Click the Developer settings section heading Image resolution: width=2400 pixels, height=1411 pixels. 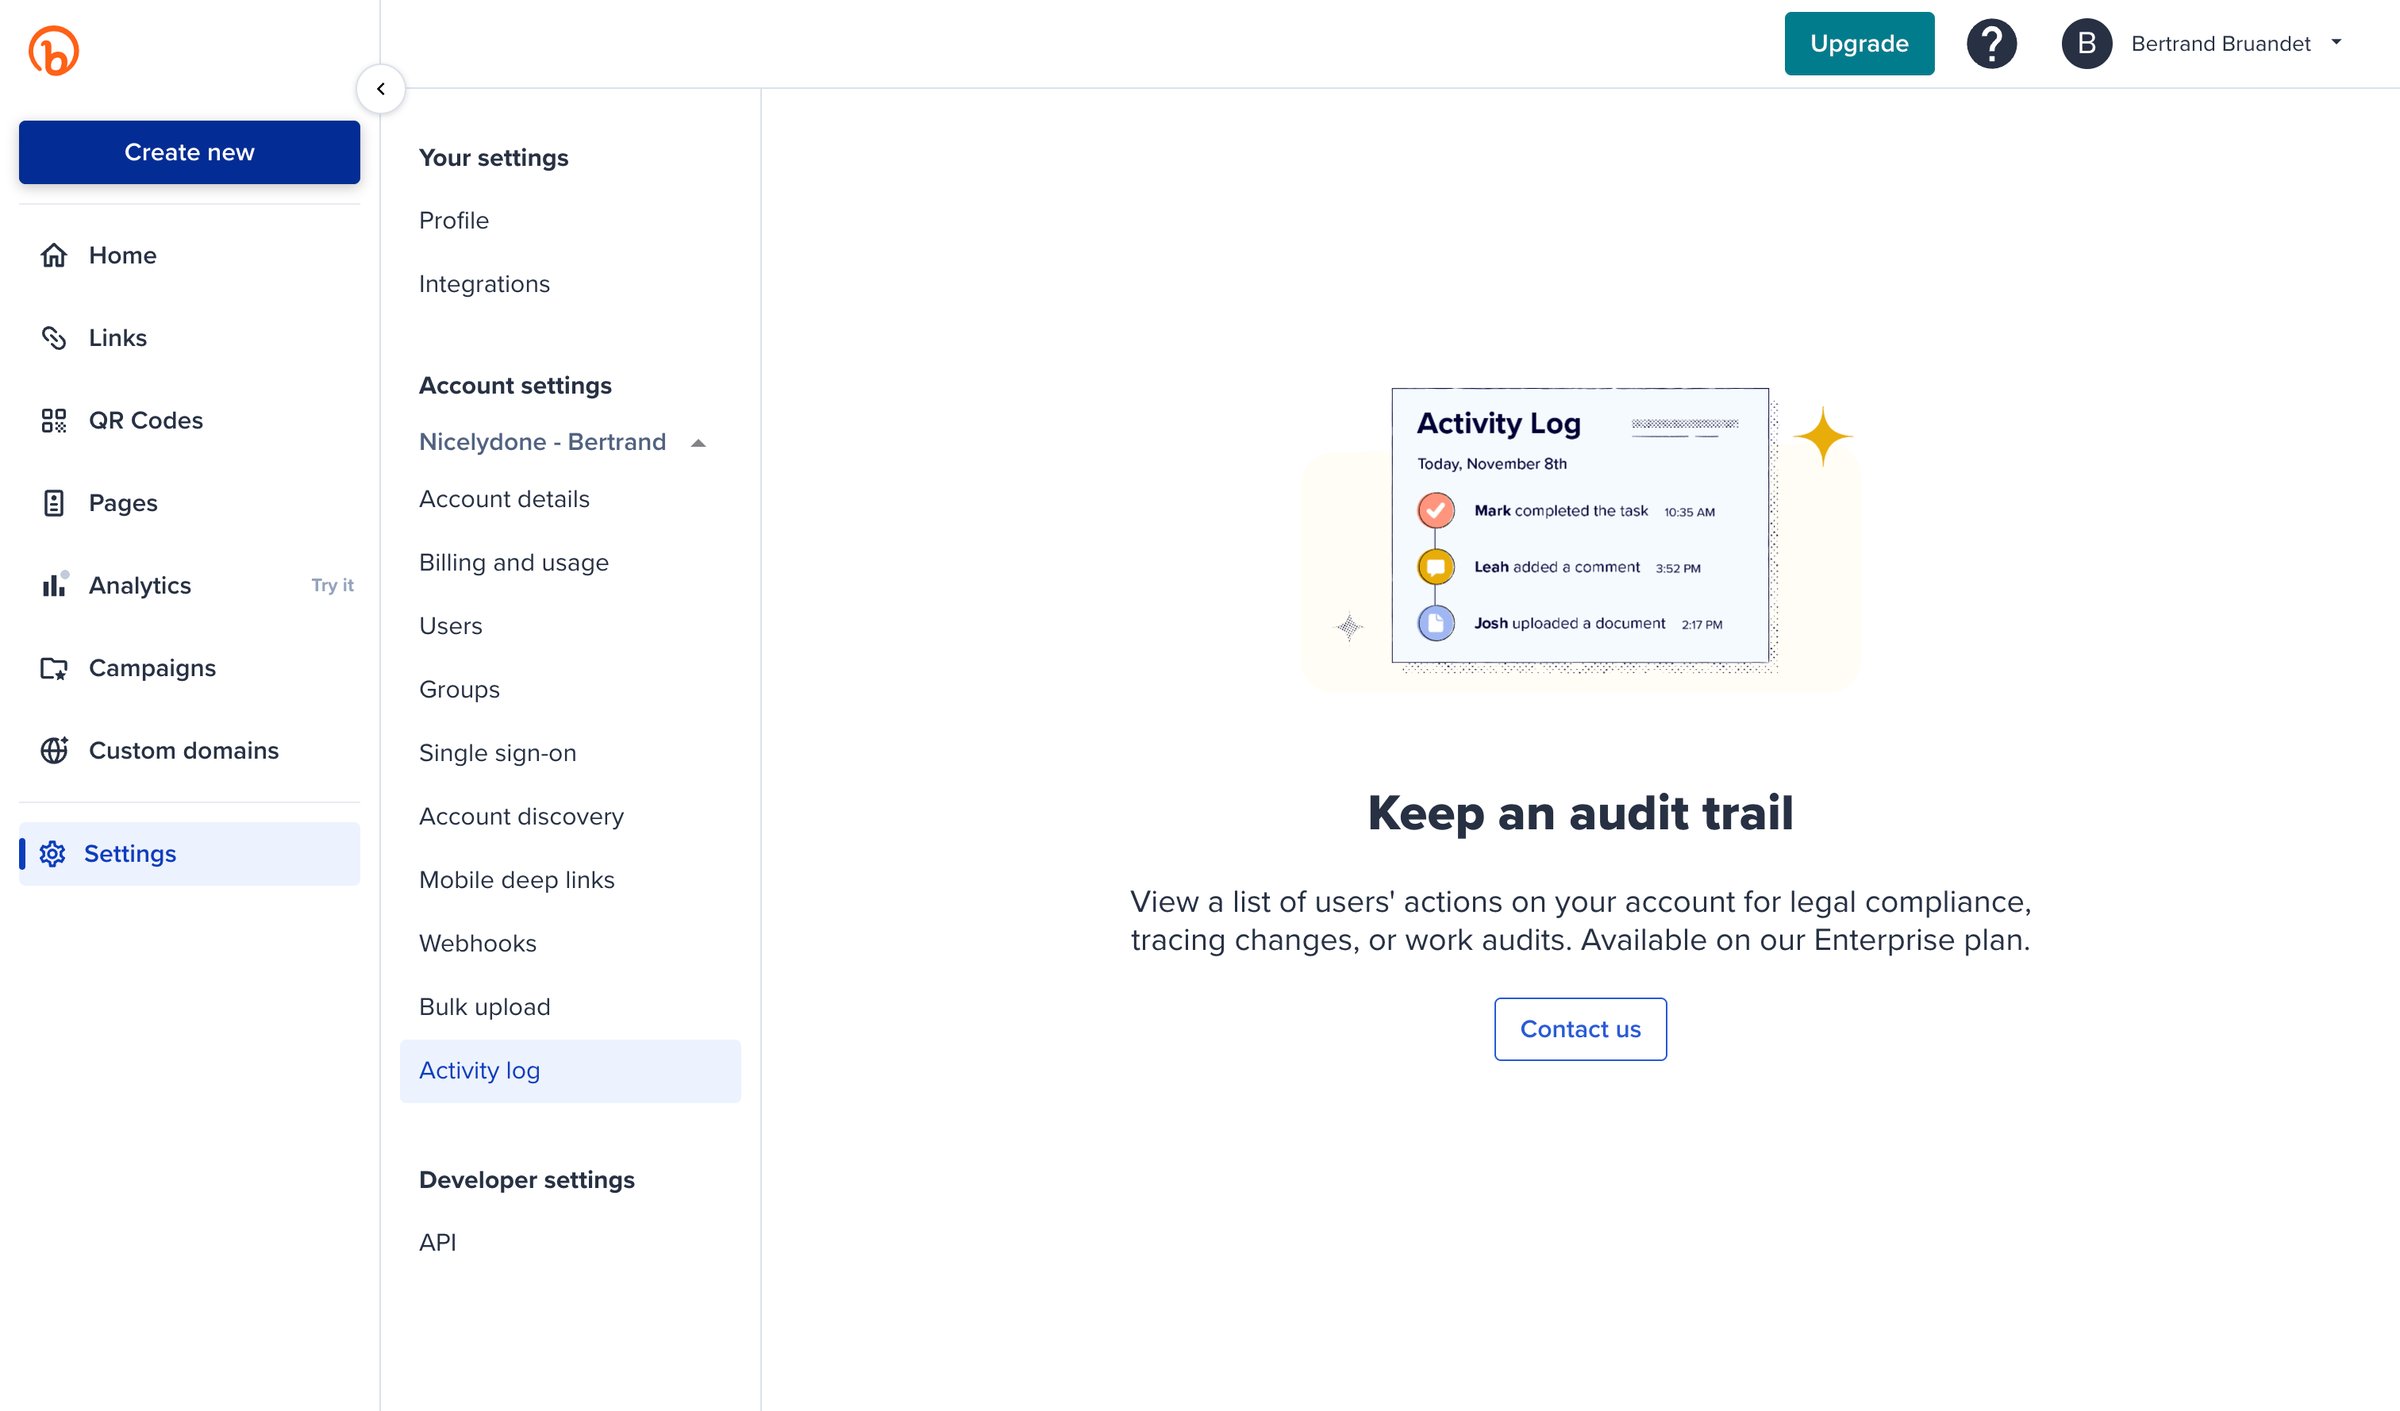526,1180
